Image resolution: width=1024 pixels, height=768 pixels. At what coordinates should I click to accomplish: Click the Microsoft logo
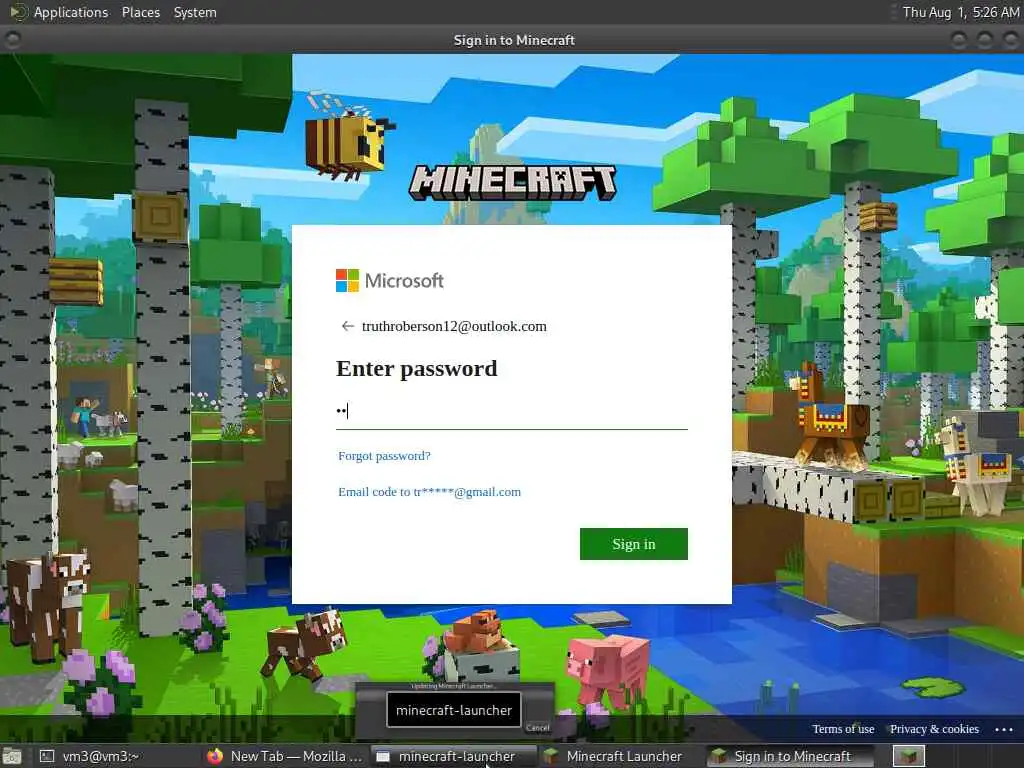click(x=389, y=281)
